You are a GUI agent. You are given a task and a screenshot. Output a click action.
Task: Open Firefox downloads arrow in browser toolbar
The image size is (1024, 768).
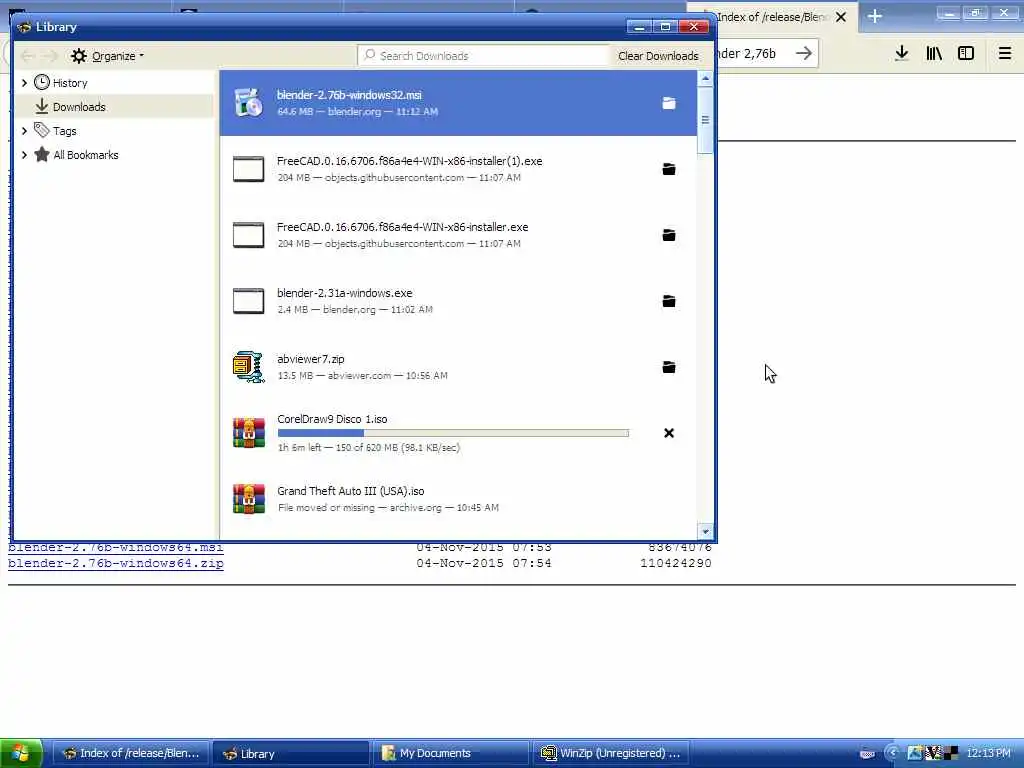pos(902,54)
